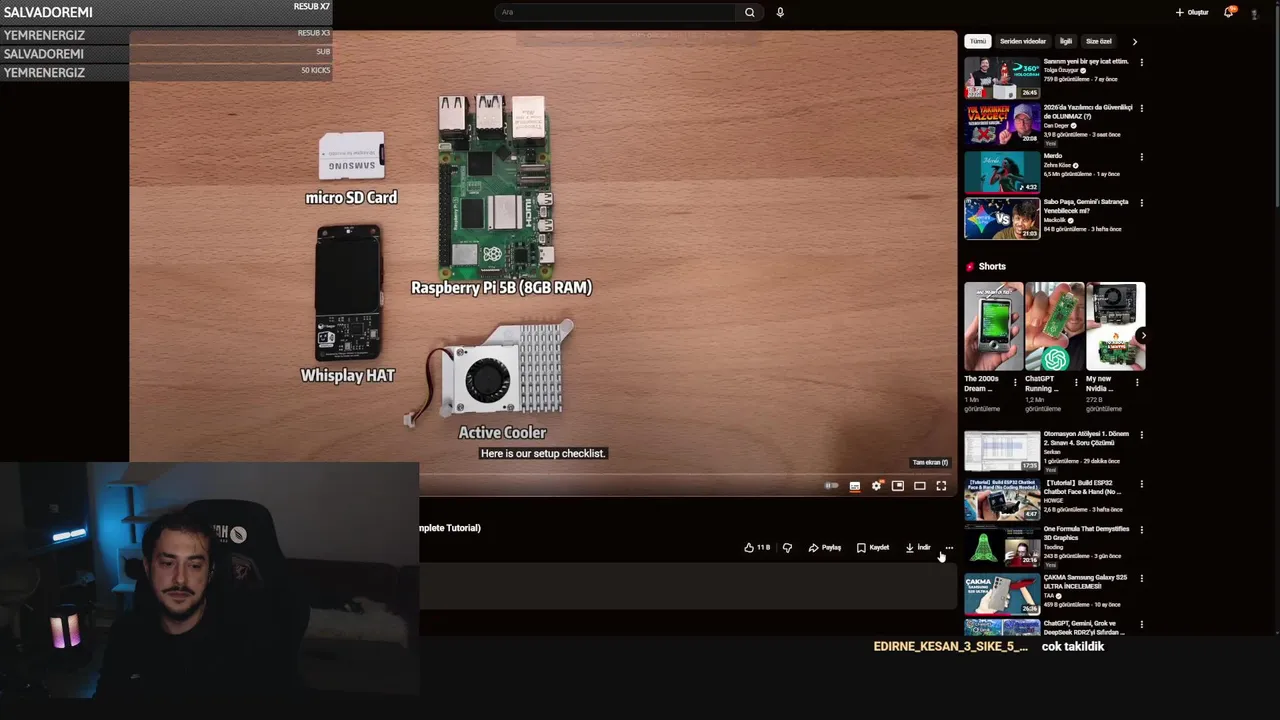Dislike the video

[x=787, y=548]
